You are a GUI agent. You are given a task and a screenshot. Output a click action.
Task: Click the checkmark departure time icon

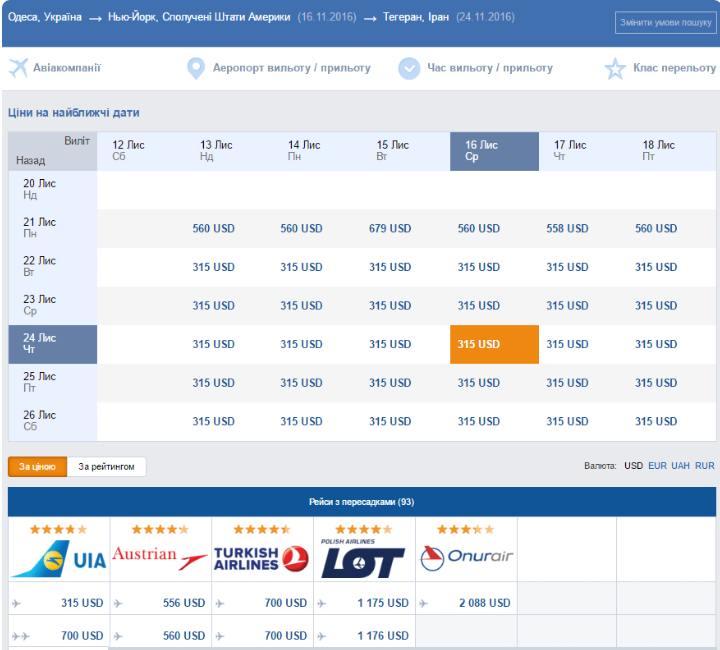point(409,68)
